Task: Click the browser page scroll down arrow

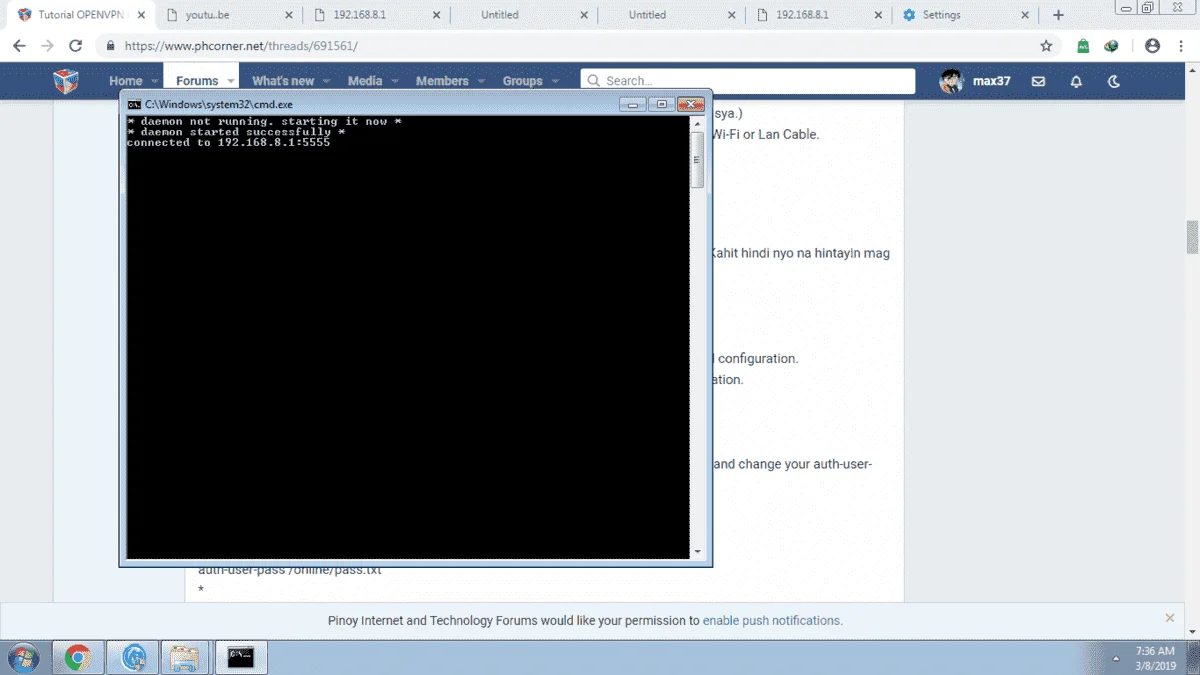Action: click(1192, 632)
